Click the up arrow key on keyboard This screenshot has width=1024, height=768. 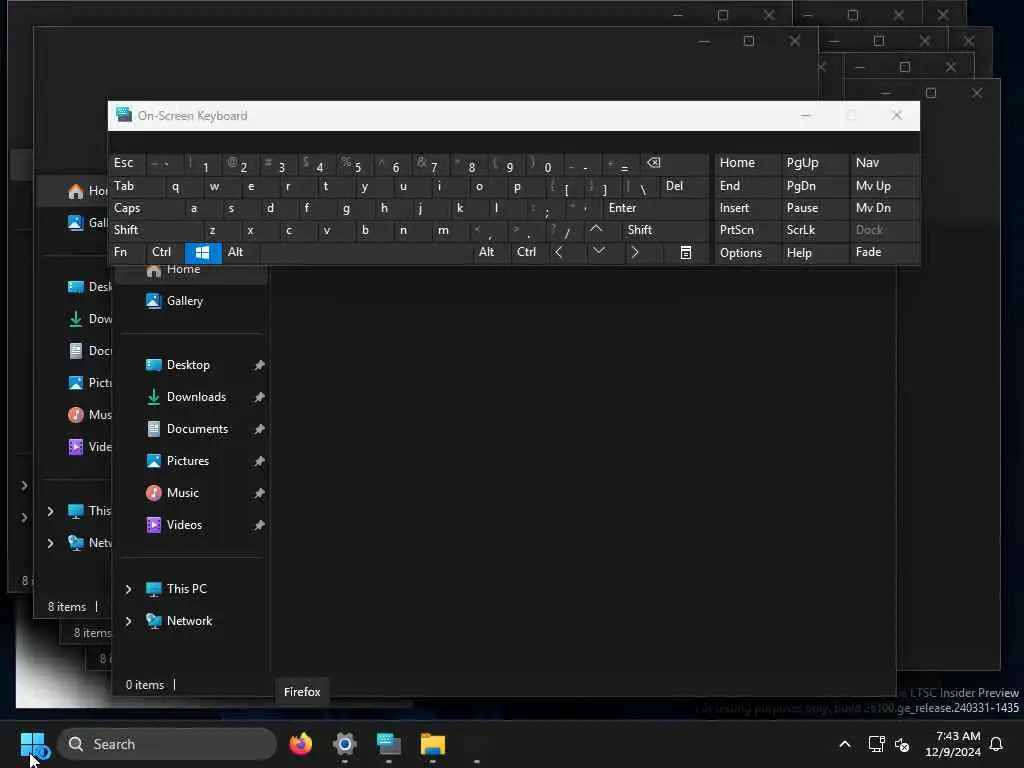596,229
